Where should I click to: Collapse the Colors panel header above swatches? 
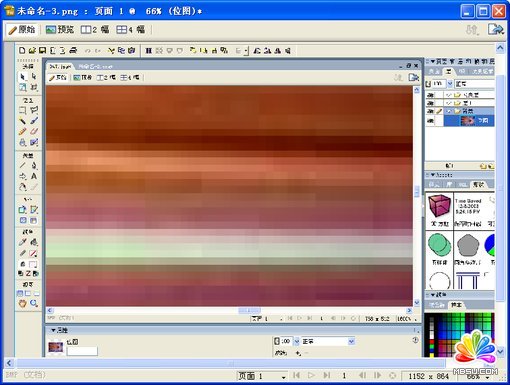click(433, 295)
